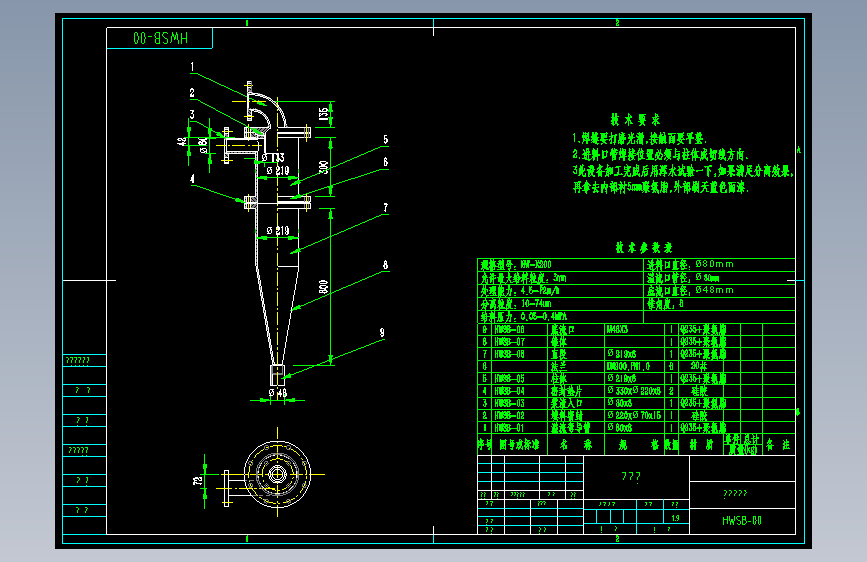The height and width of the screenshot is (562, 867).
Task: Click balloon number 1 leader label
Action: point(192,67)
